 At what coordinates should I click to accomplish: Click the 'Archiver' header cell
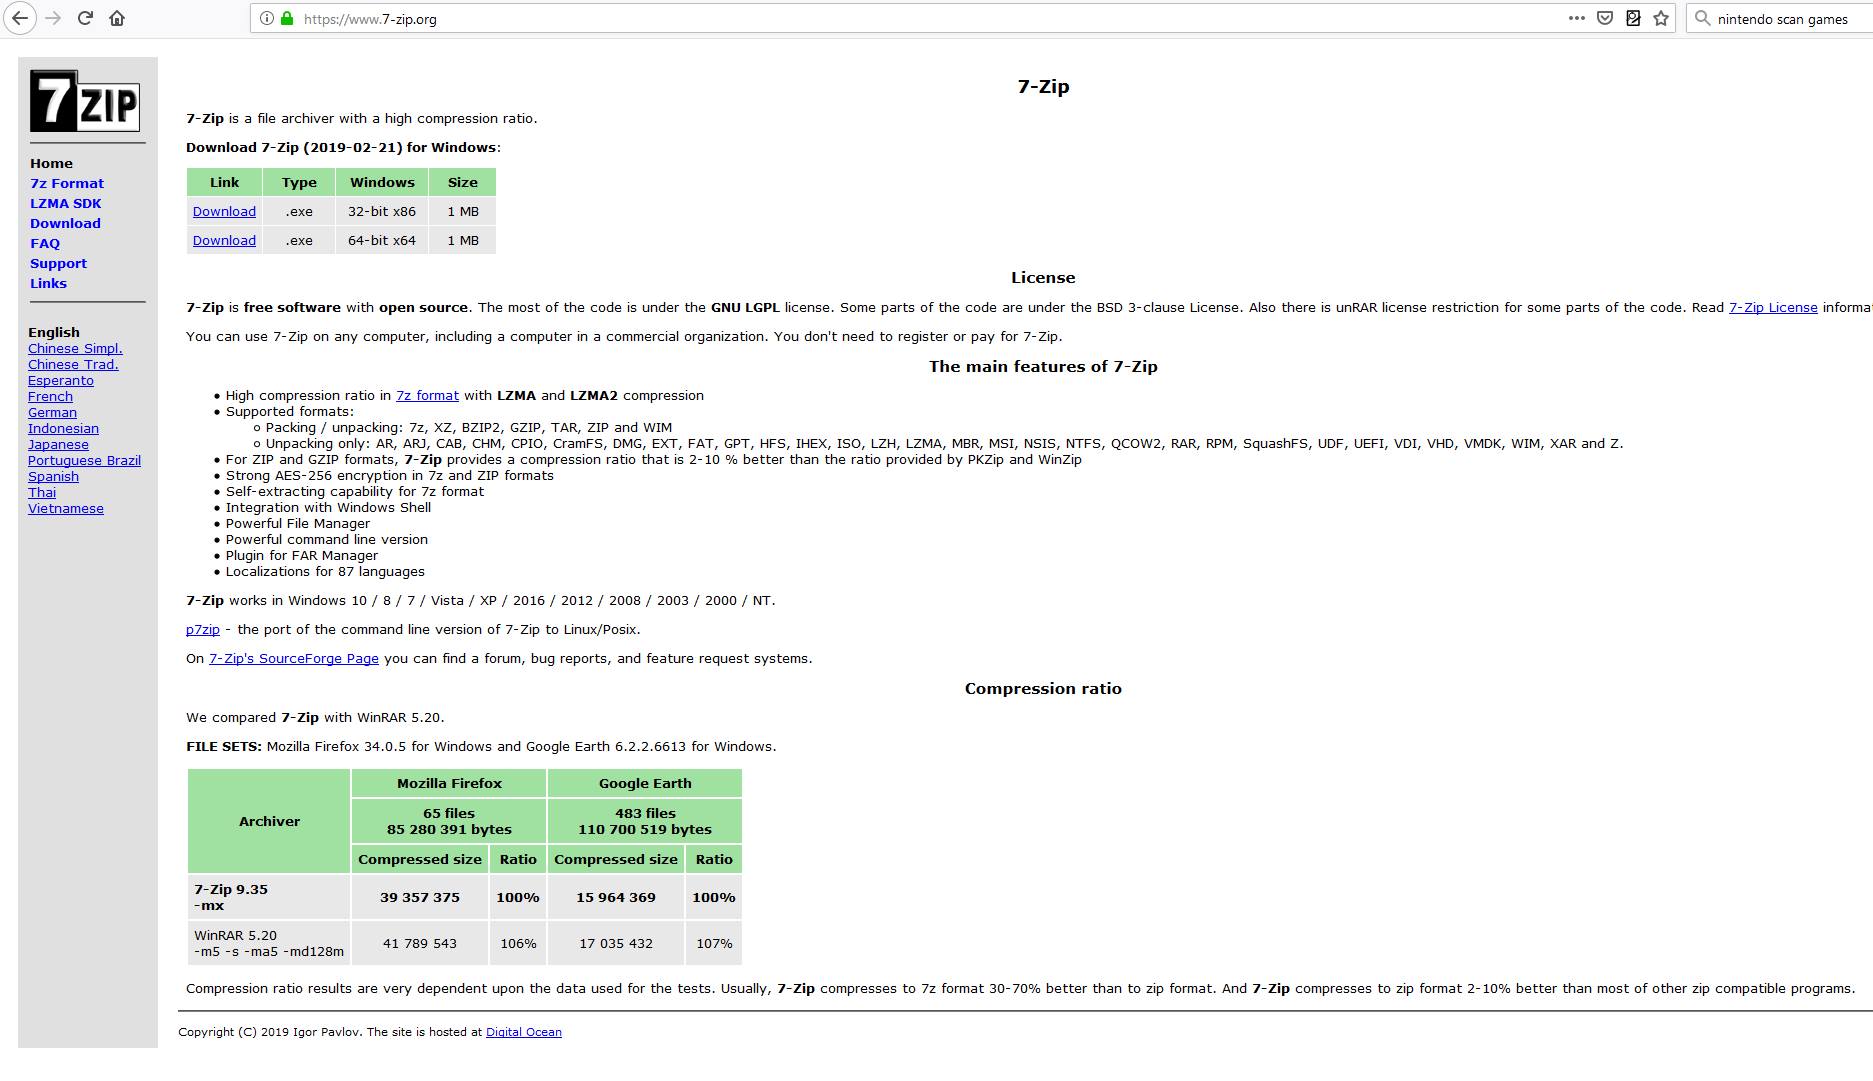[x=269, y=821]
